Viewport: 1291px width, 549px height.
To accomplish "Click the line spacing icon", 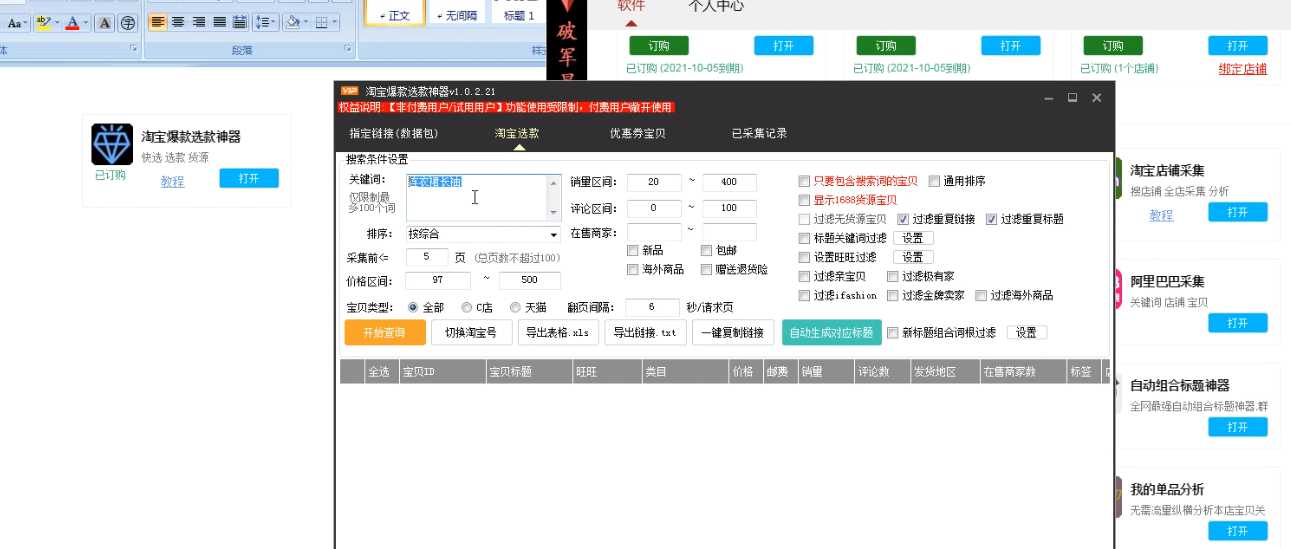I will [x=262, y=22].
